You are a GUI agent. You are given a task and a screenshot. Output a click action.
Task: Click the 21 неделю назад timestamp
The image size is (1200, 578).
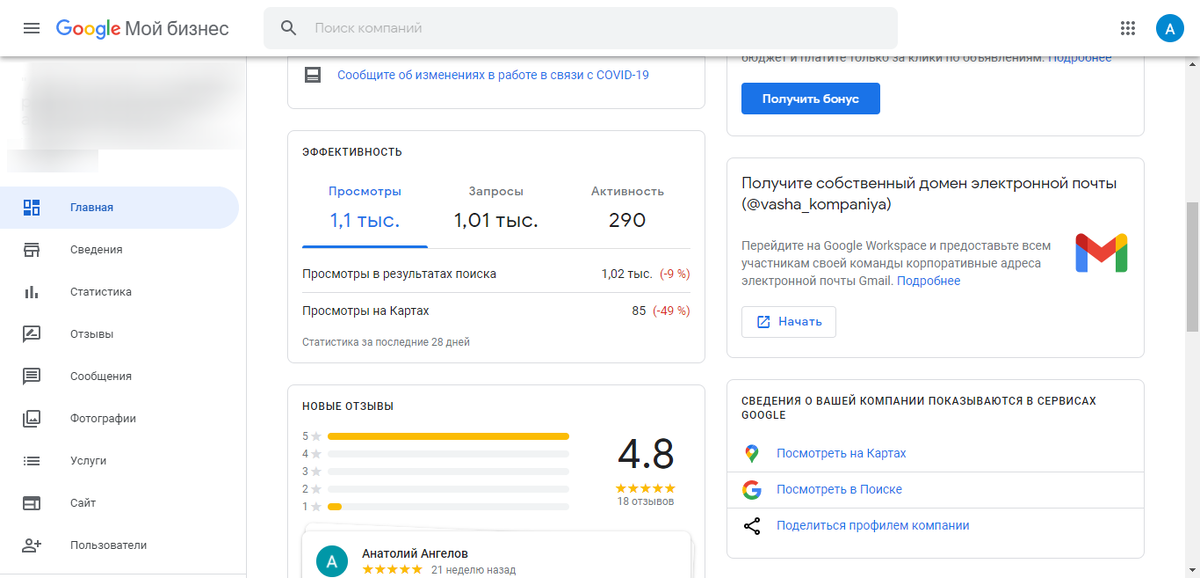pos(473,570)
